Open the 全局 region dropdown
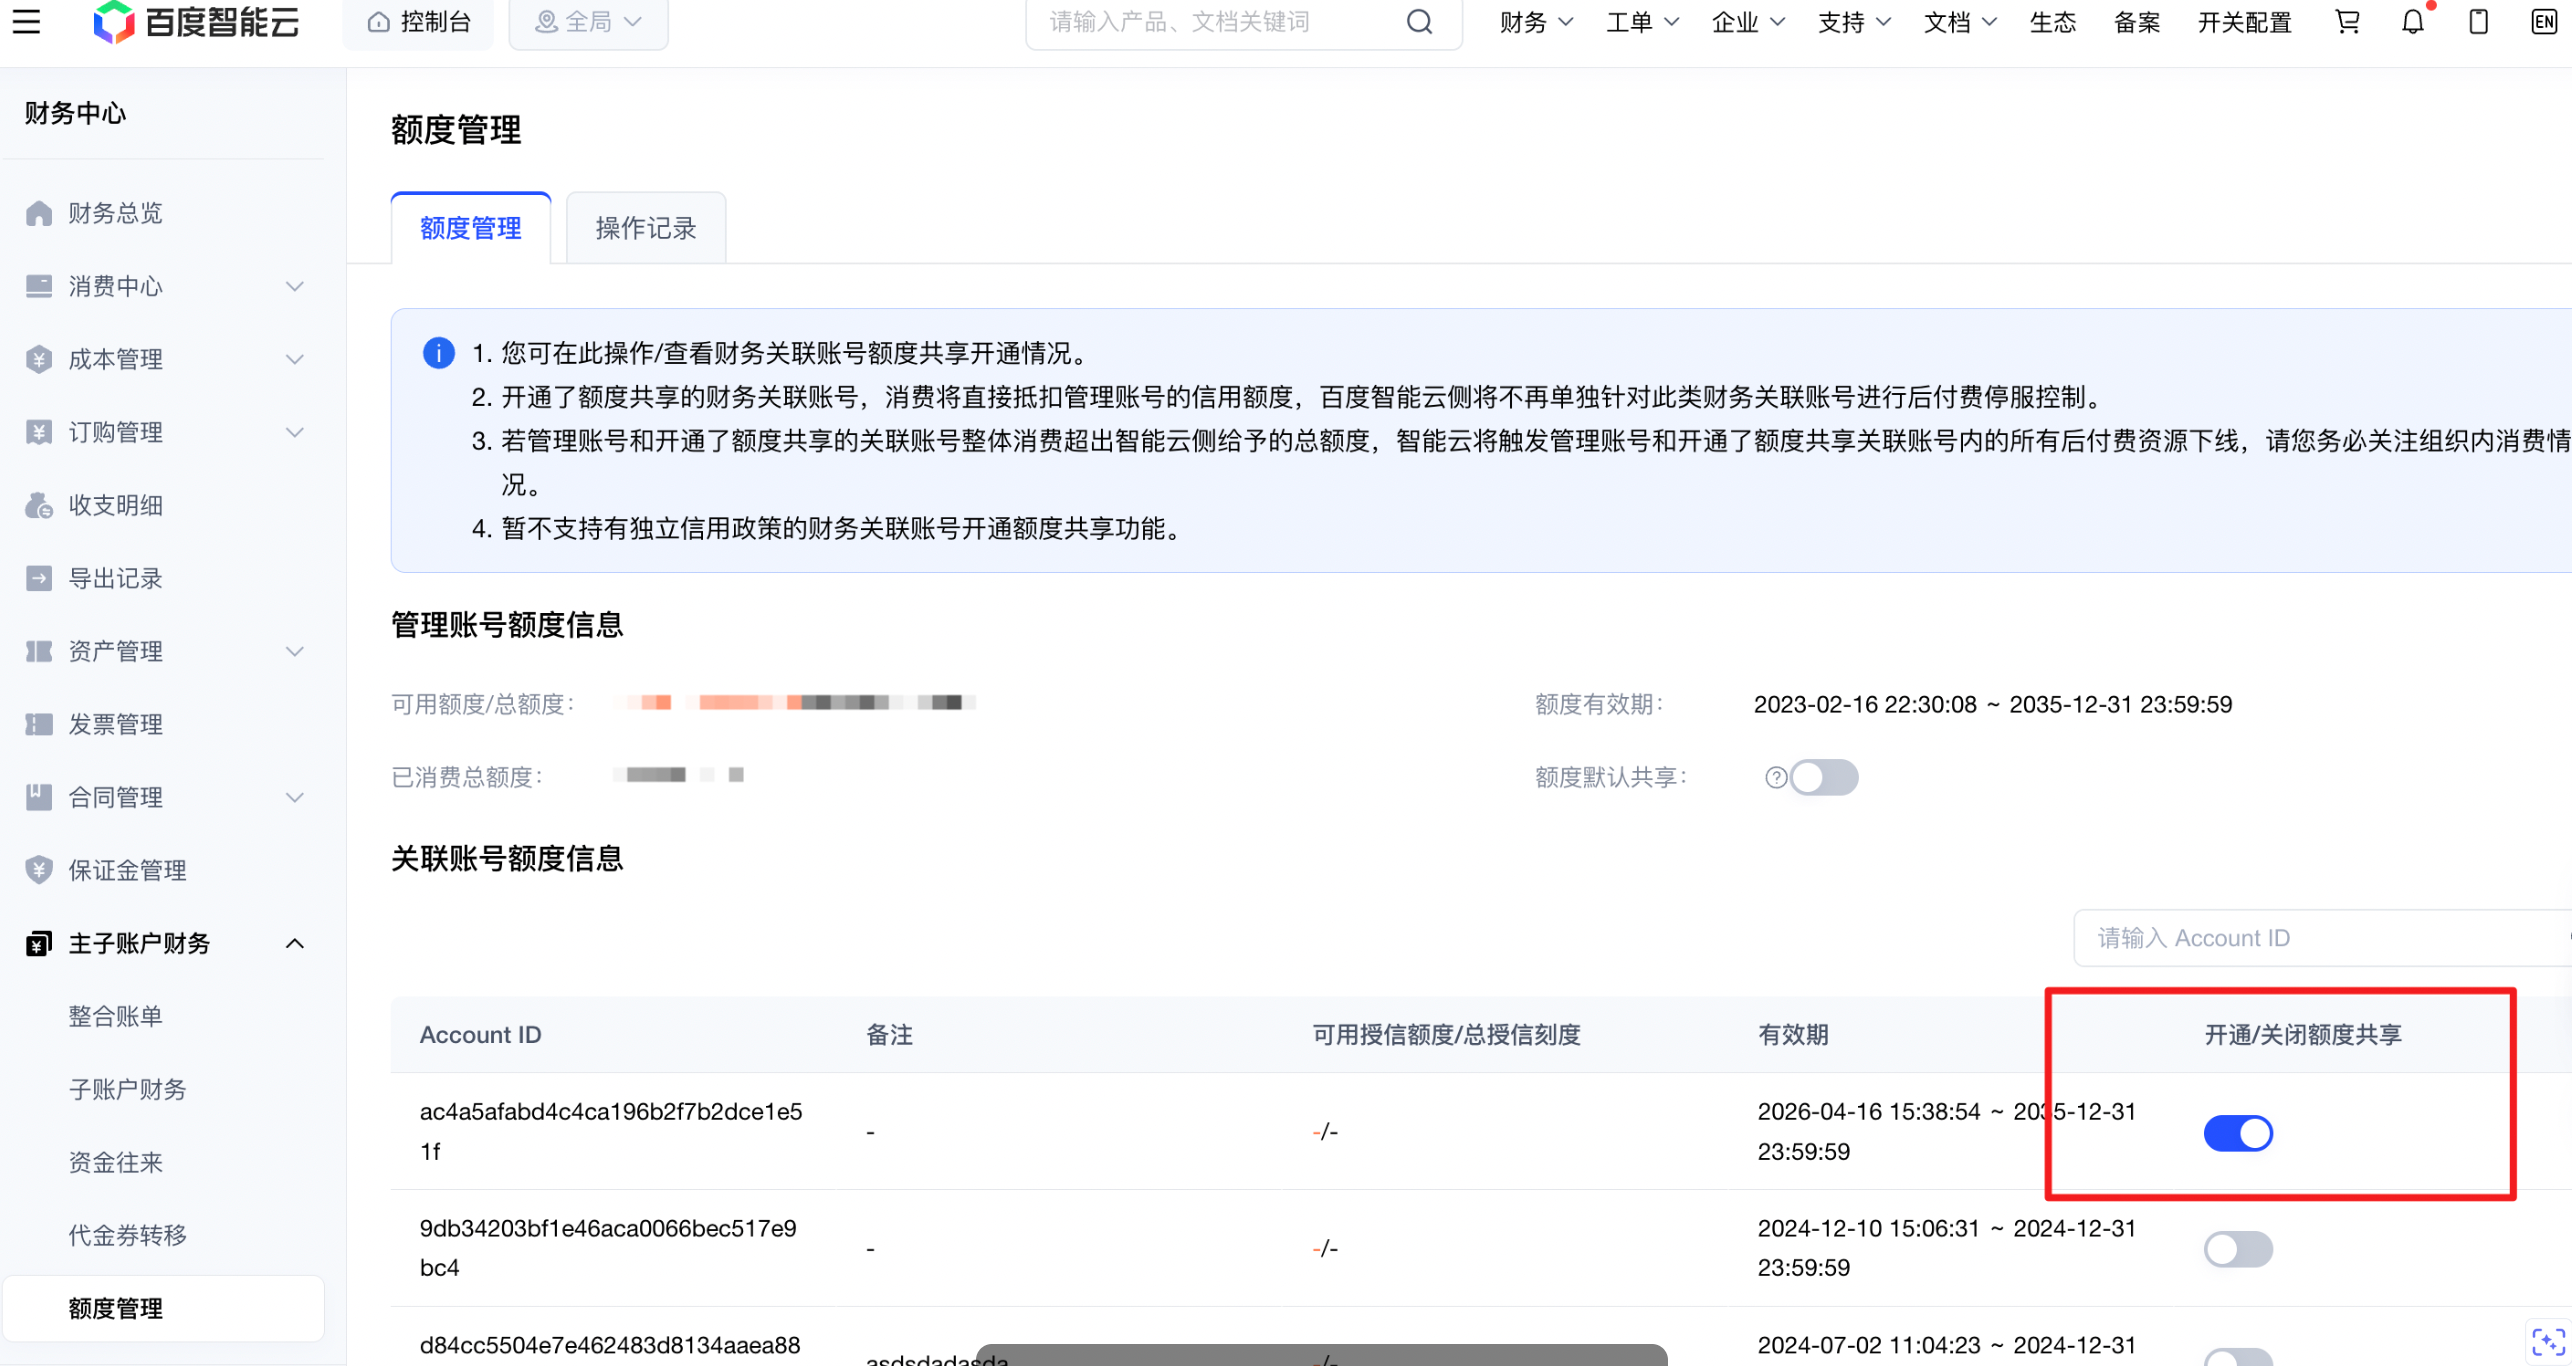 click(x=588, y=22)
